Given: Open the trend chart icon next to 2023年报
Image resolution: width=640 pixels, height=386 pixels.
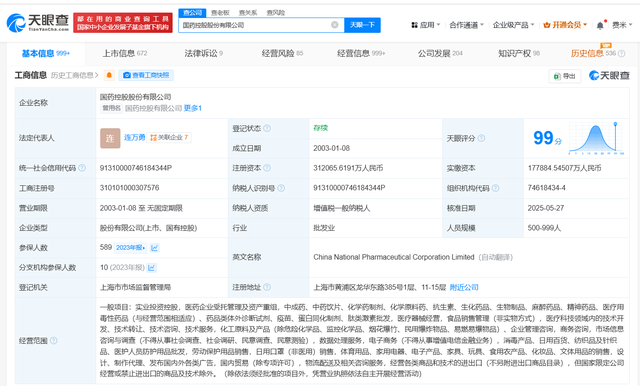Looking at the screenshot, I should (x=154, y=248).
